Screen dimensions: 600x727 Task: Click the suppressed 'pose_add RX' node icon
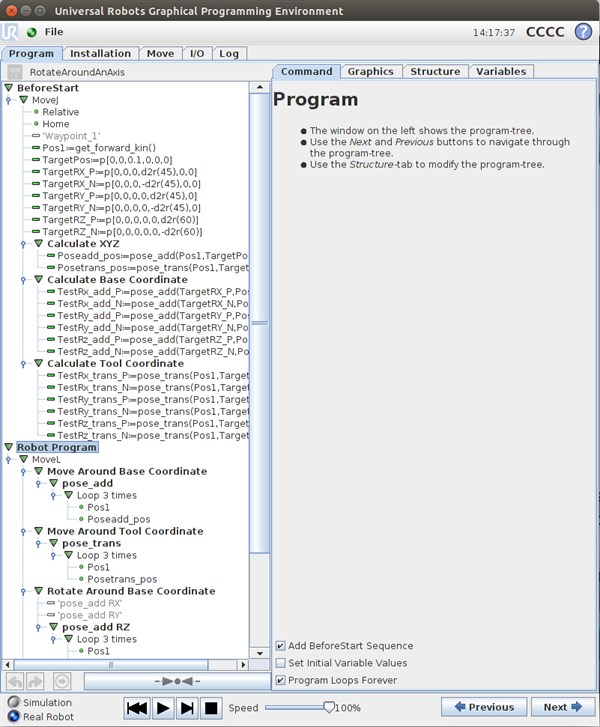click(x=51, y=603)
